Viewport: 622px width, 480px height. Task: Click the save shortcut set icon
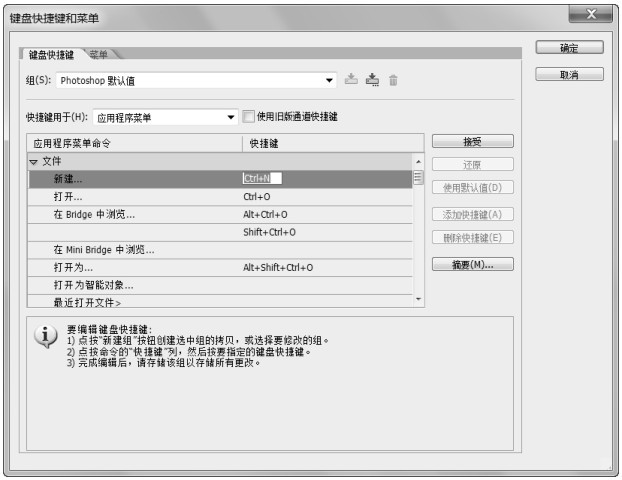(x=351, y=79)
